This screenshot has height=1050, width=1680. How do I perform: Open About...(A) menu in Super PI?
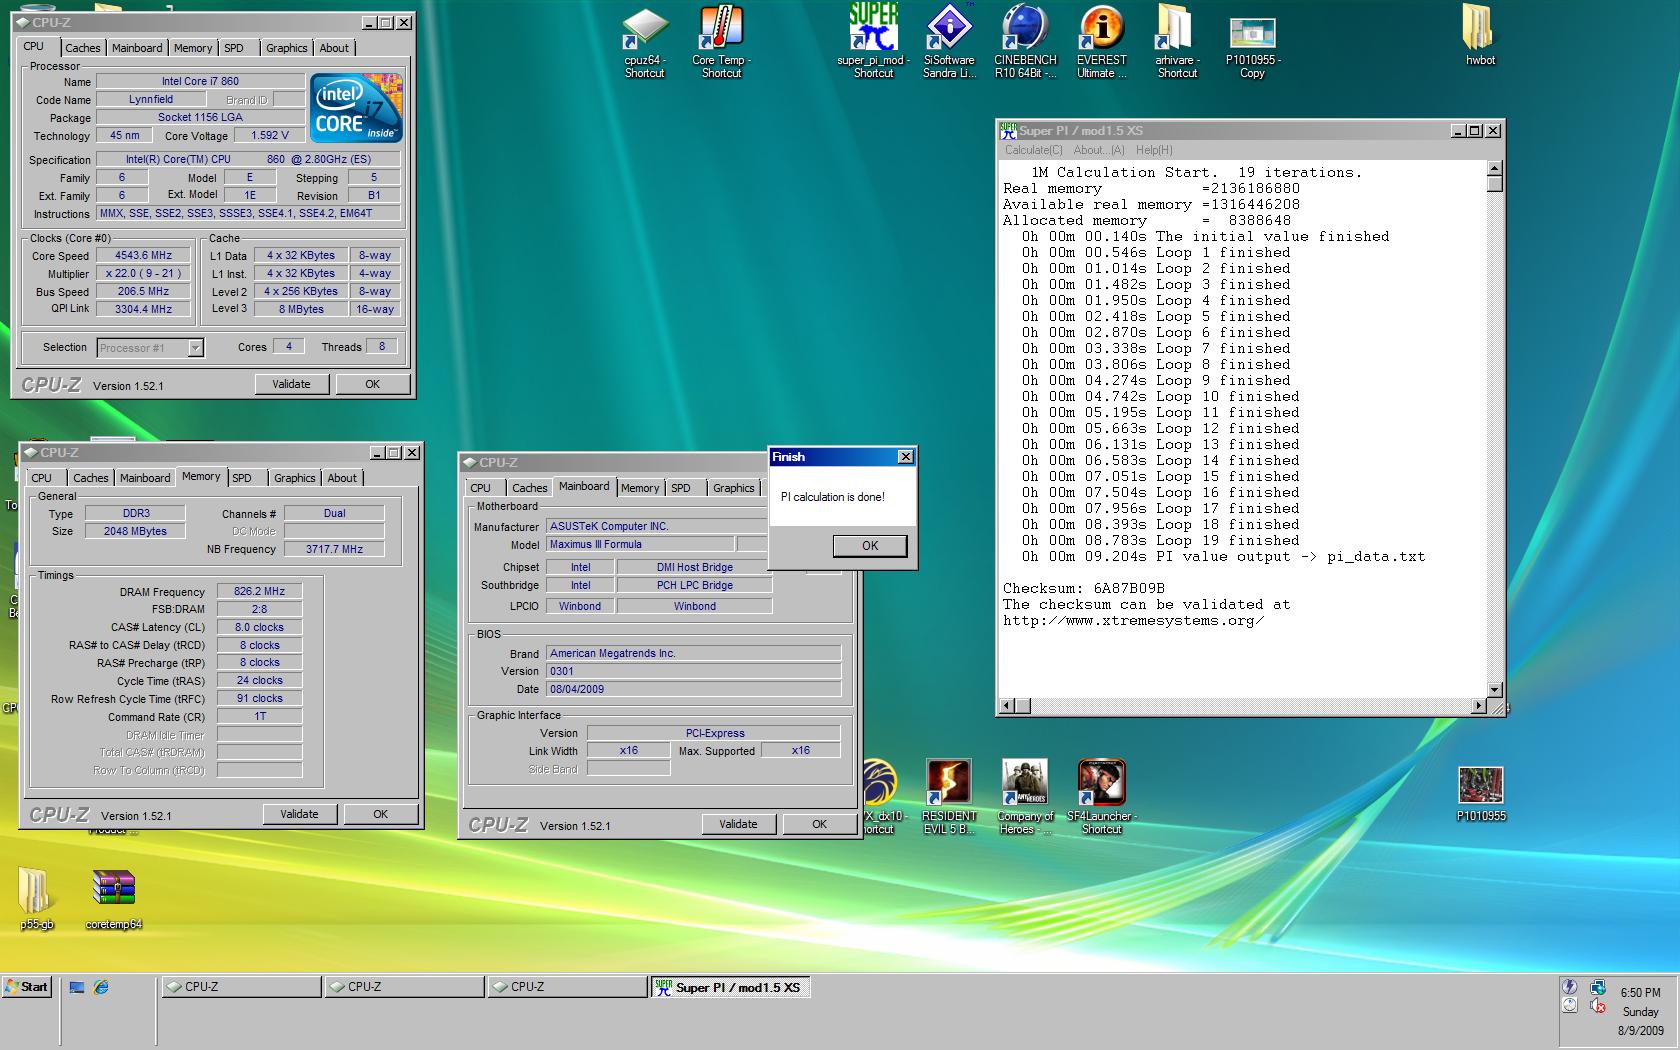[x=1099, y=150]
